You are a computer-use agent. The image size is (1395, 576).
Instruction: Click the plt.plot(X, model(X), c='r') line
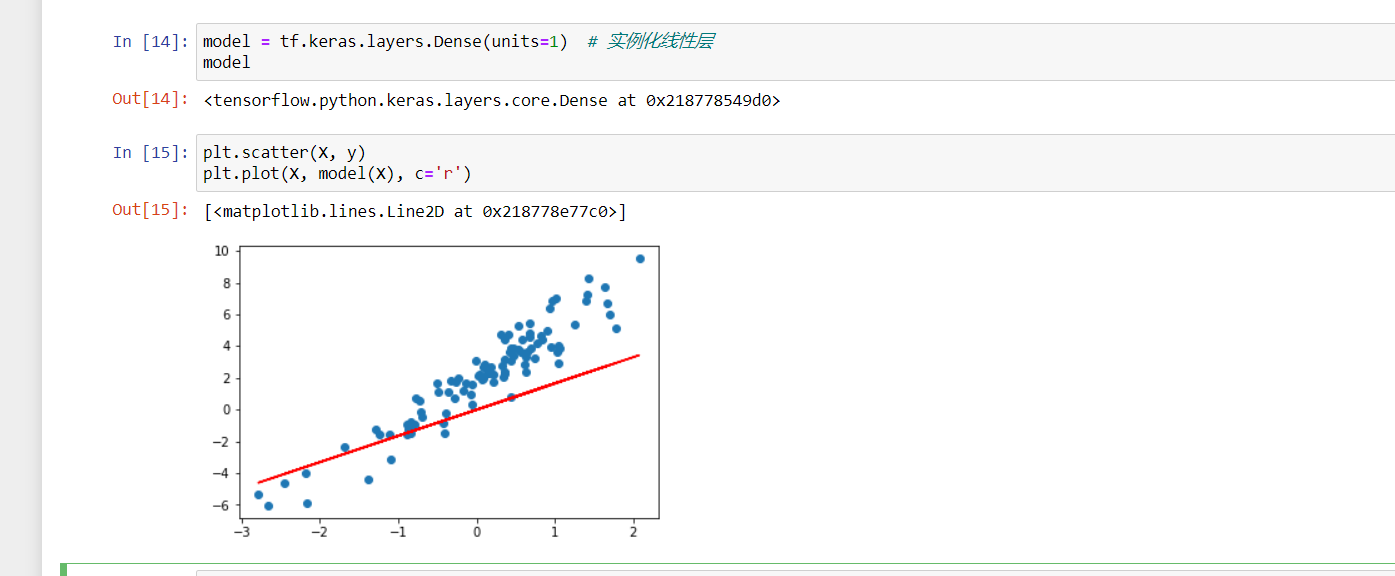pyautogui.click(x=337, y=174)
